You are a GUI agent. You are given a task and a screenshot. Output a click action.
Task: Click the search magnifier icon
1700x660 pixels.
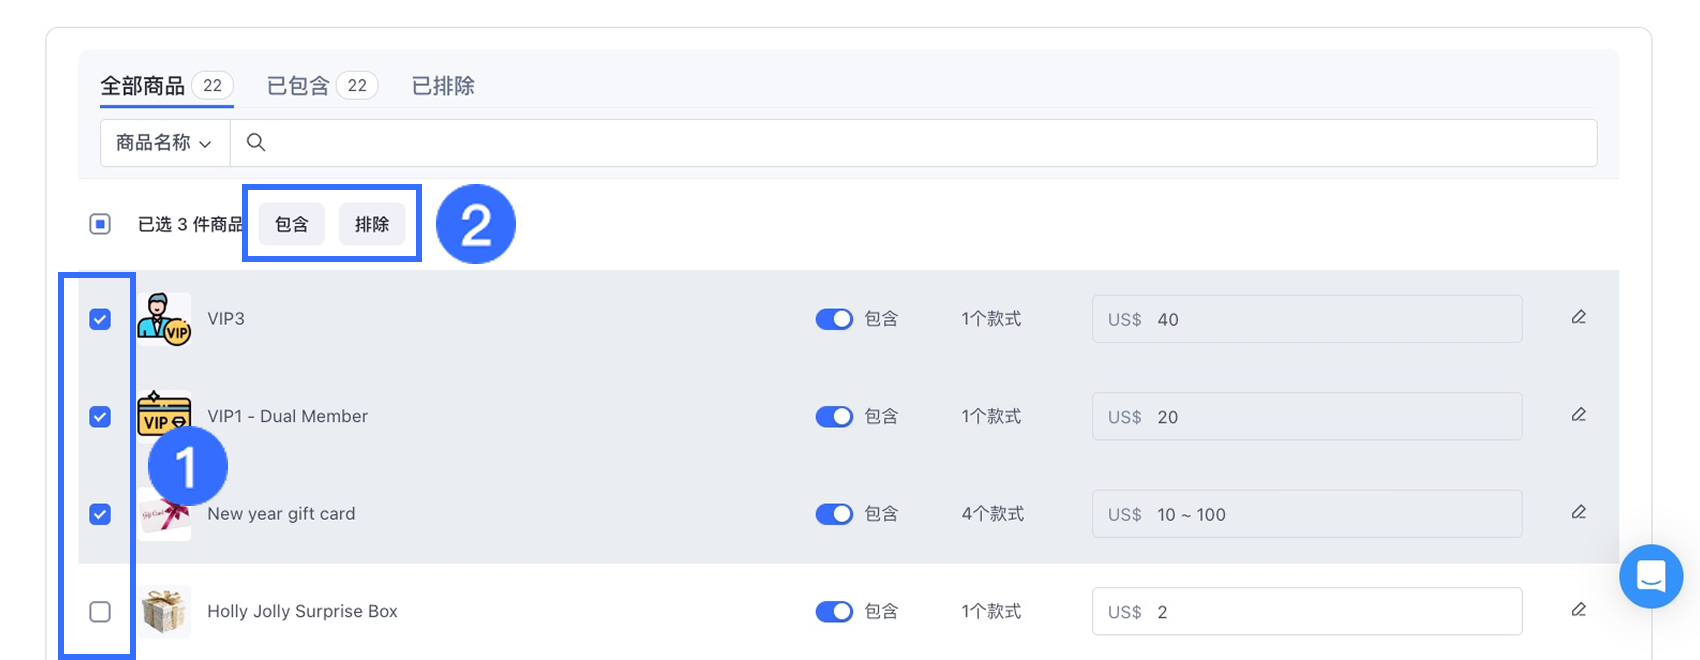coord(256,142)
